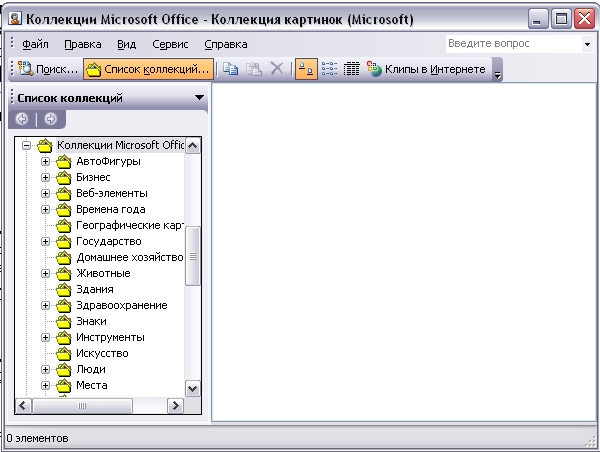
Task: Switch to List view icon
Action: point(329,69)
